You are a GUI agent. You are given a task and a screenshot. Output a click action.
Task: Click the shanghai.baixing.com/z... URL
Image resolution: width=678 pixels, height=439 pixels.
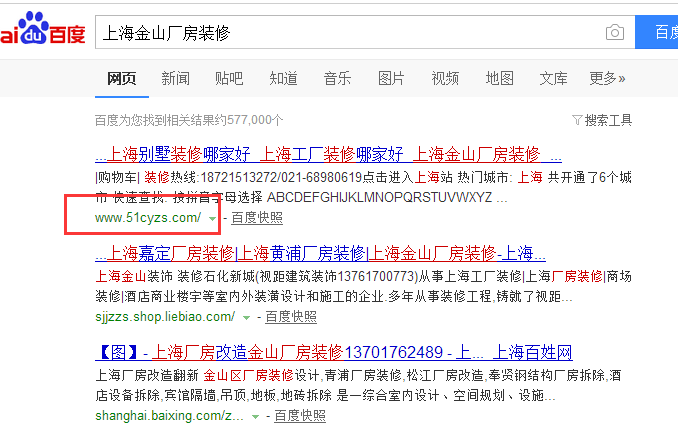click(170, 416)
